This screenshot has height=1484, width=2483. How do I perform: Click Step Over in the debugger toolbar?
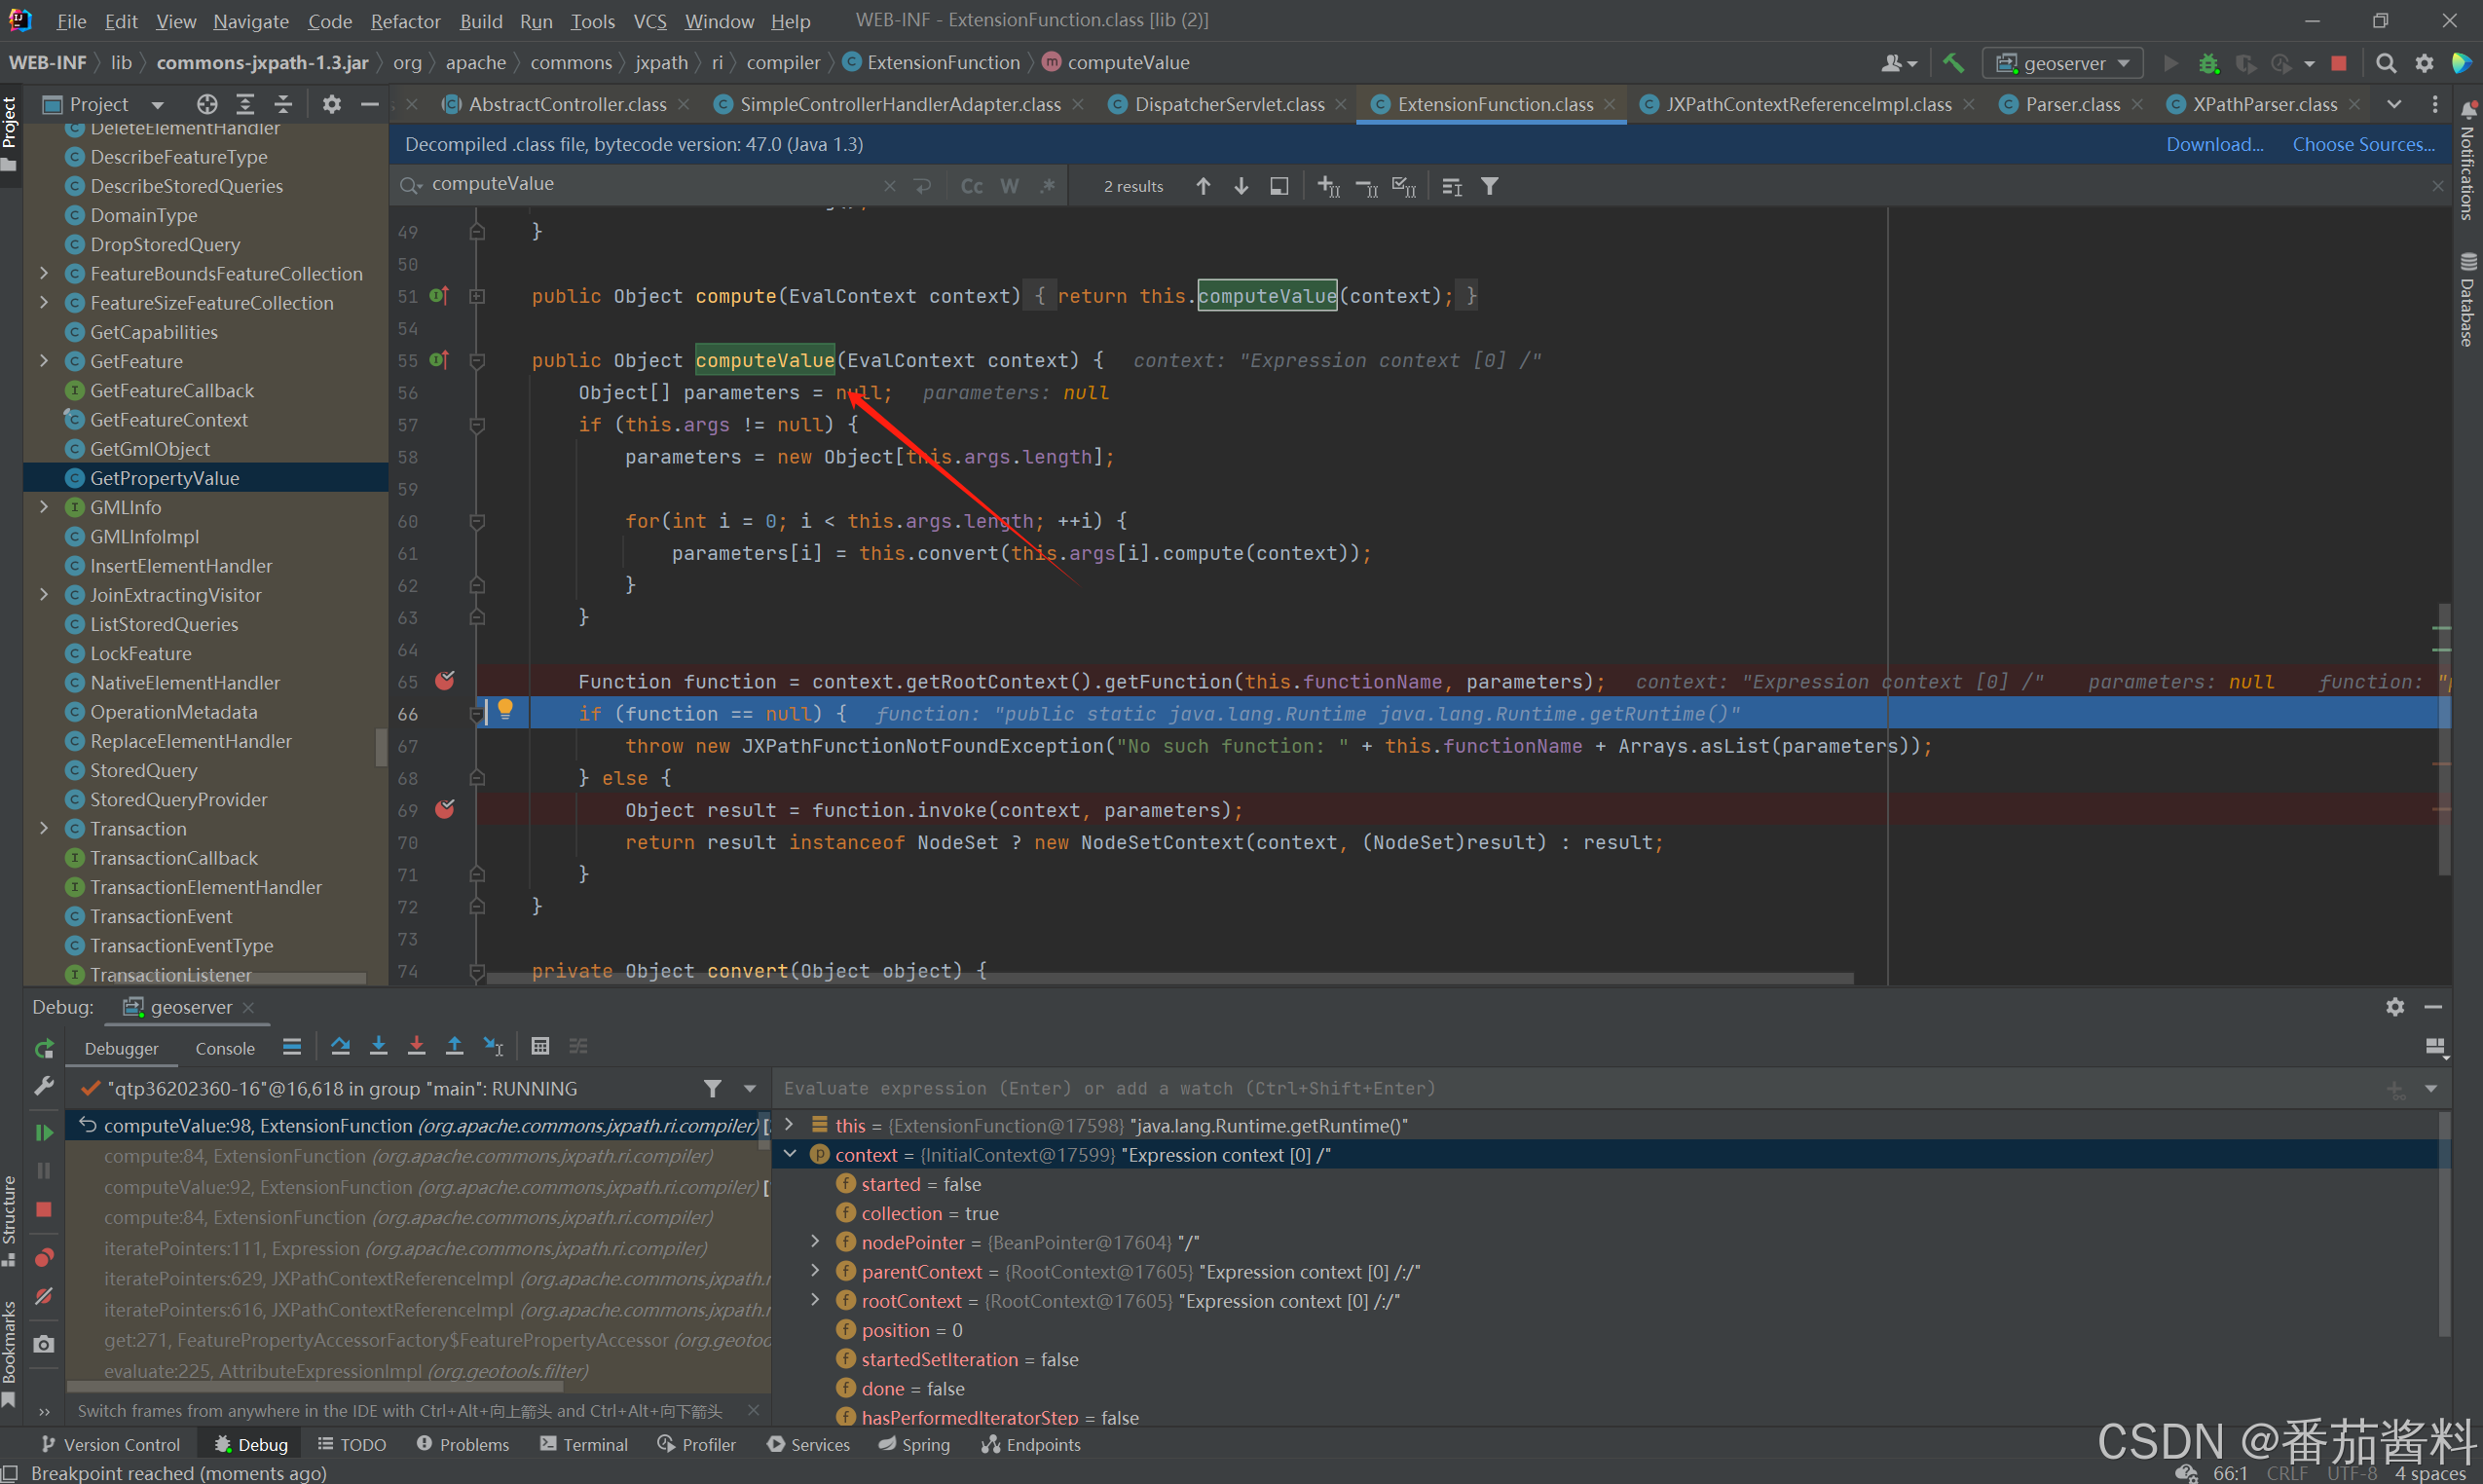(340, 1046)
